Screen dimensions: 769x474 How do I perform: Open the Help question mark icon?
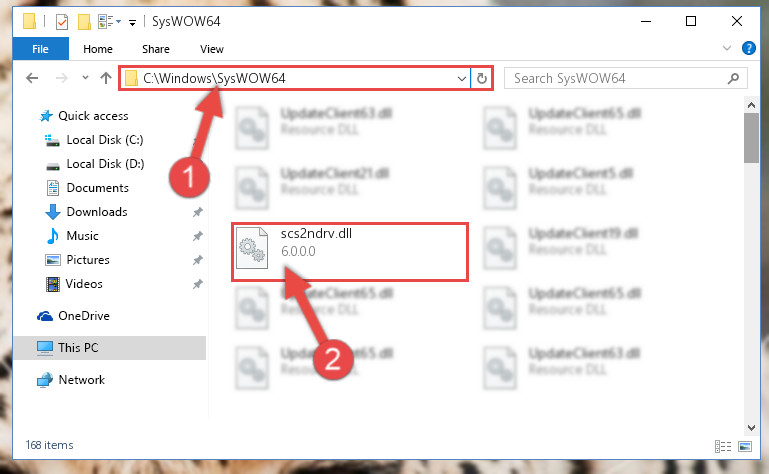748,48
